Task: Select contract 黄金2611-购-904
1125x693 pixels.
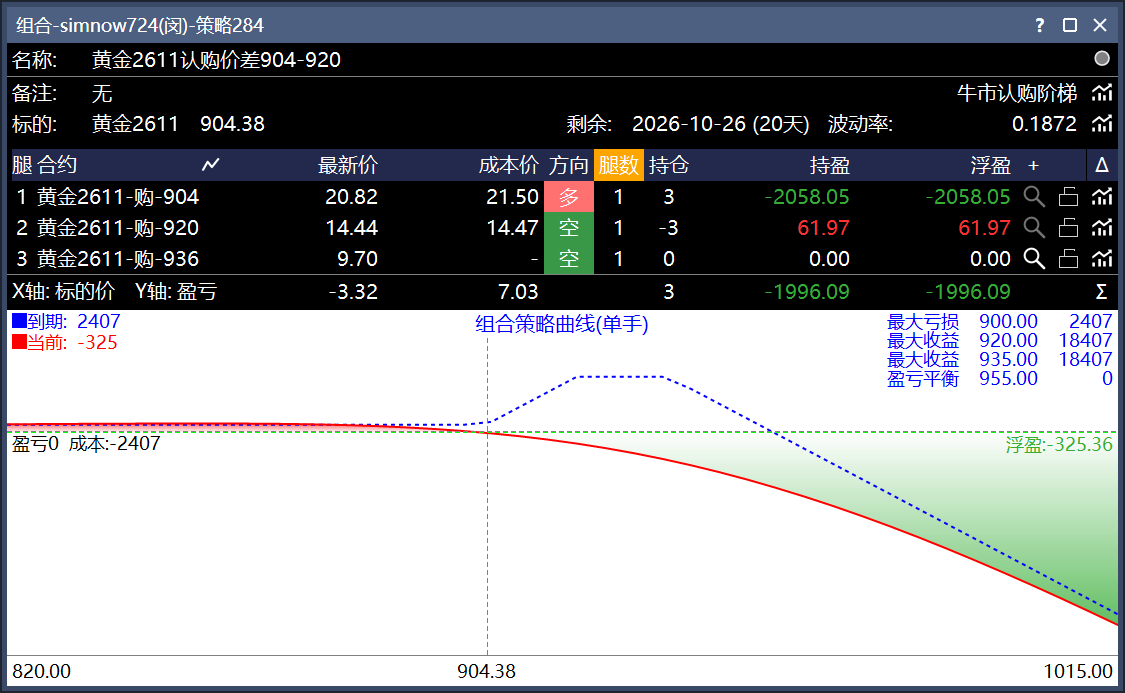Action: pos(118,197)
